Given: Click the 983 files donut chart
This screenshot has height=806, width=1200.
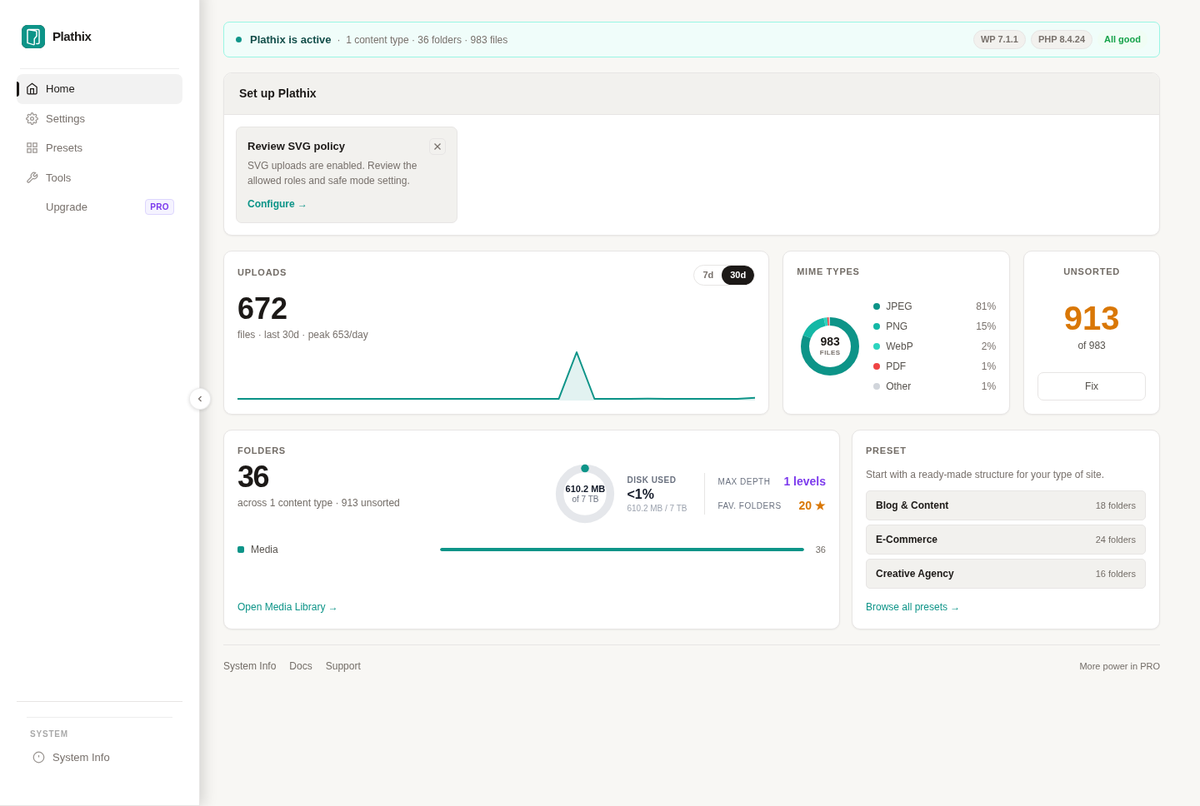Looking at the screenshot, I should [830, 346].
